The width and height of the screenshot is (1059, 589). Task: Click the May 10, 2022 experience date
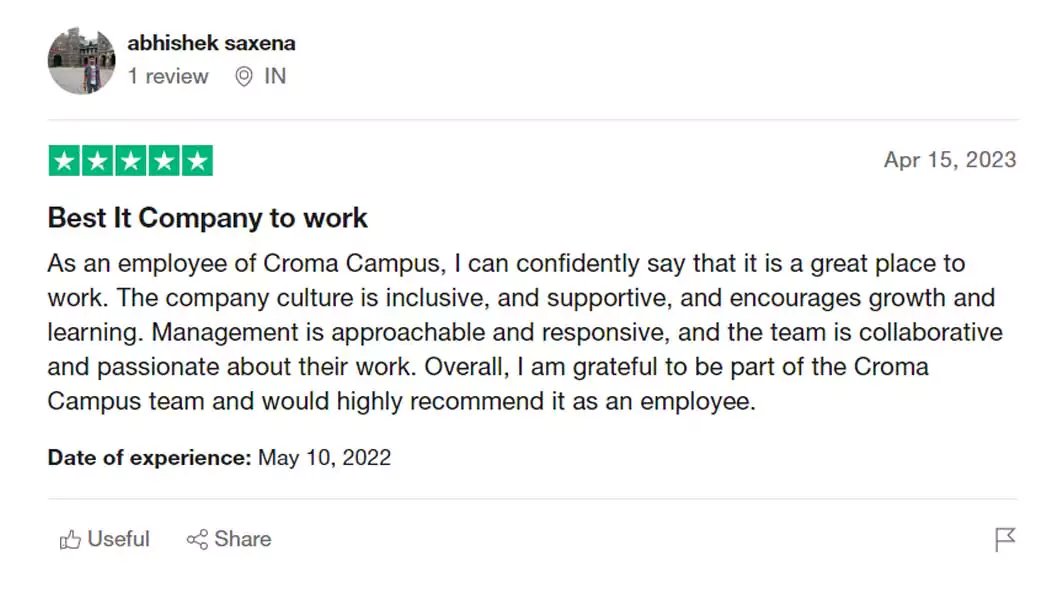[324, 458]
